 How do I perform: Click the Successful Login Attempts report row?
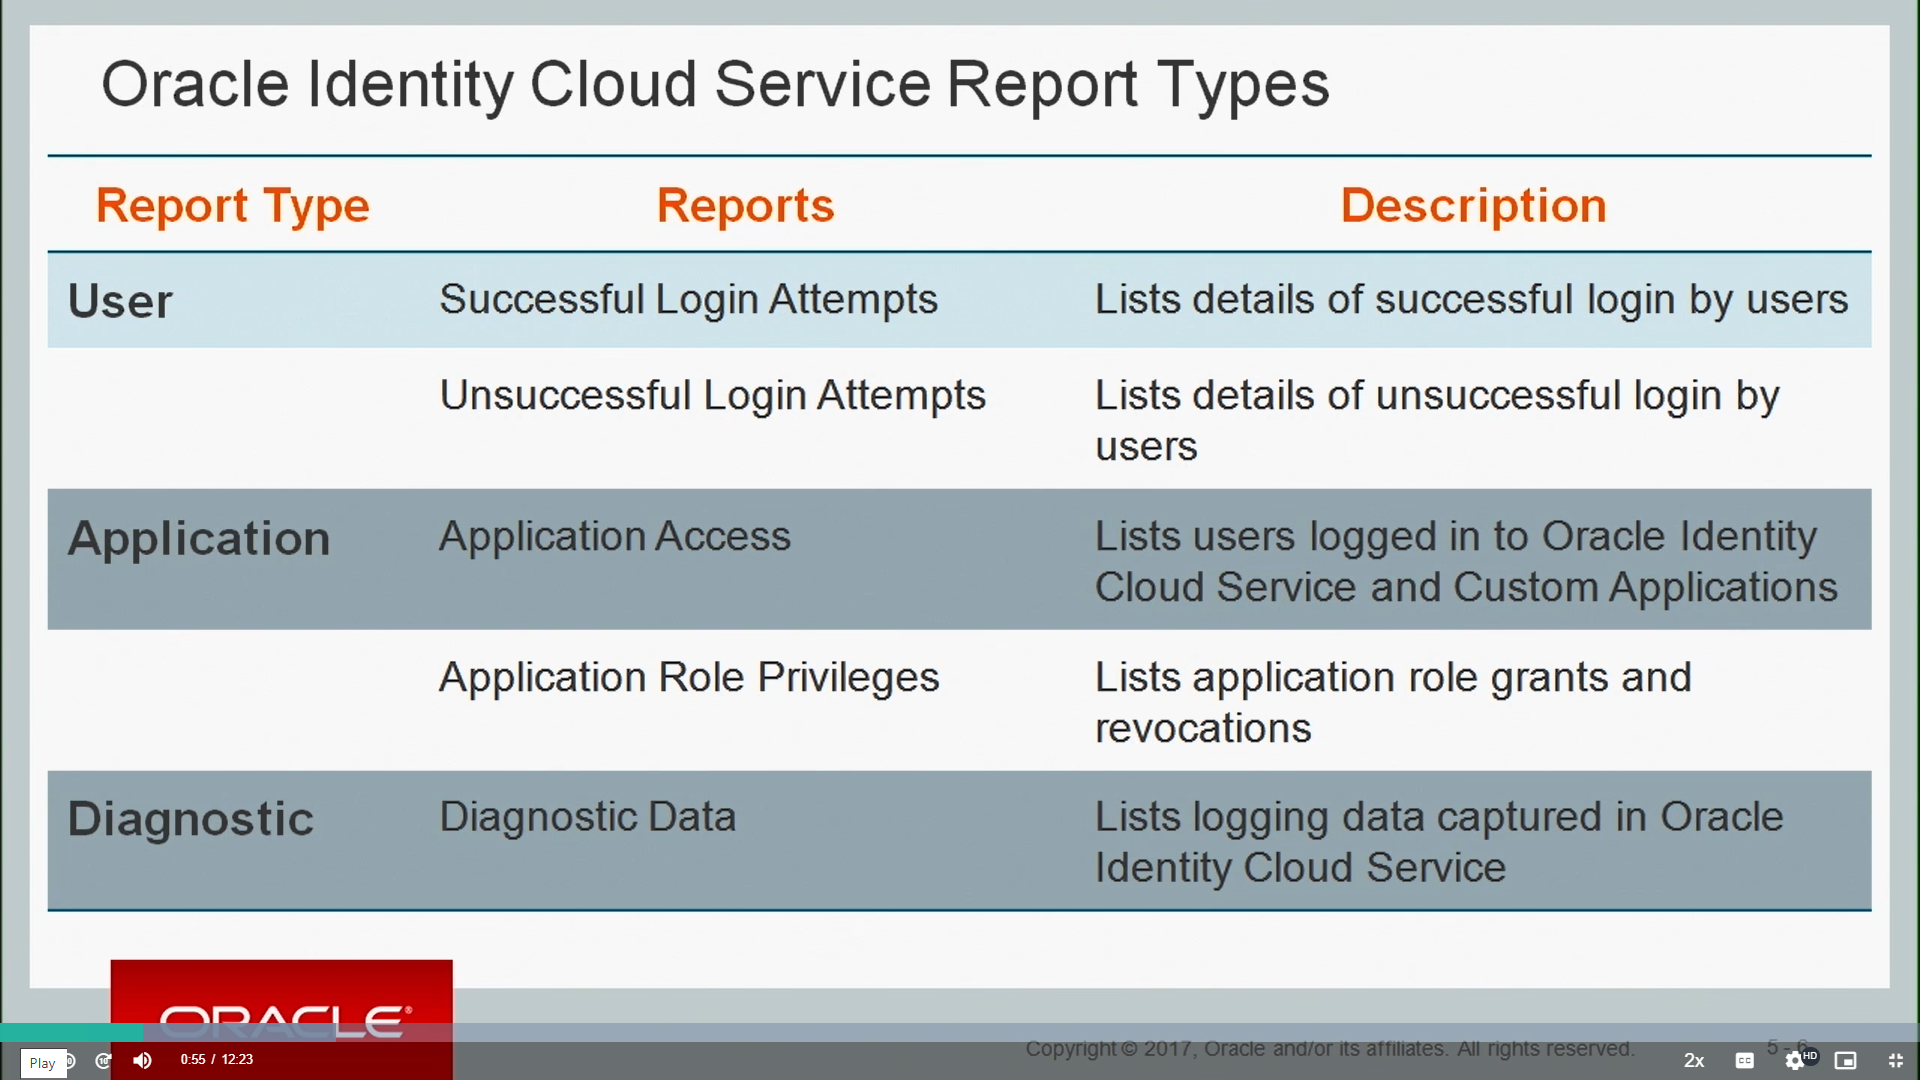(x=959, y=299)
